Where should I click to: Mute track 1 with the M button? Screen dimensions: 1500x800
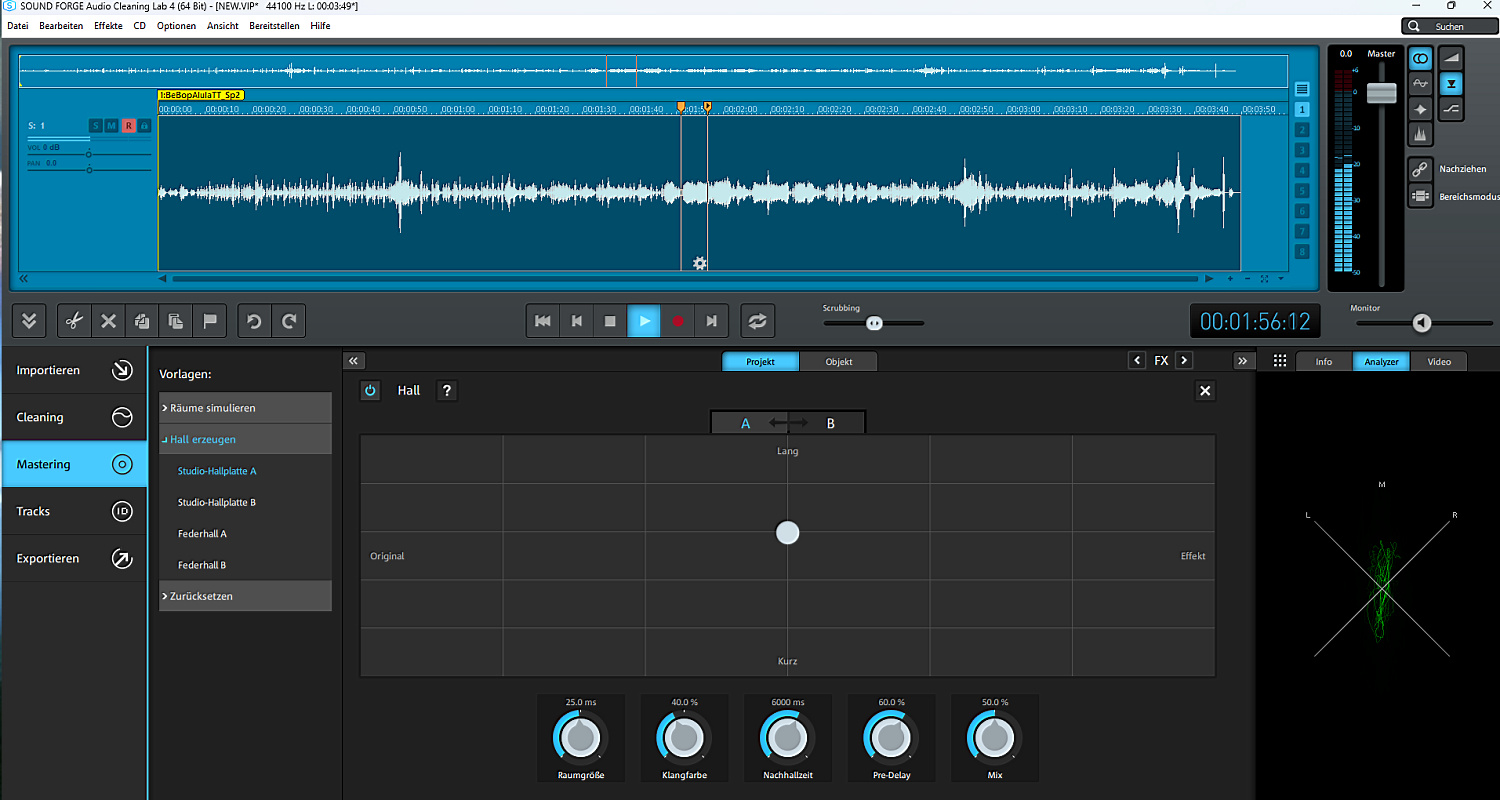click(x=112, y=126)
